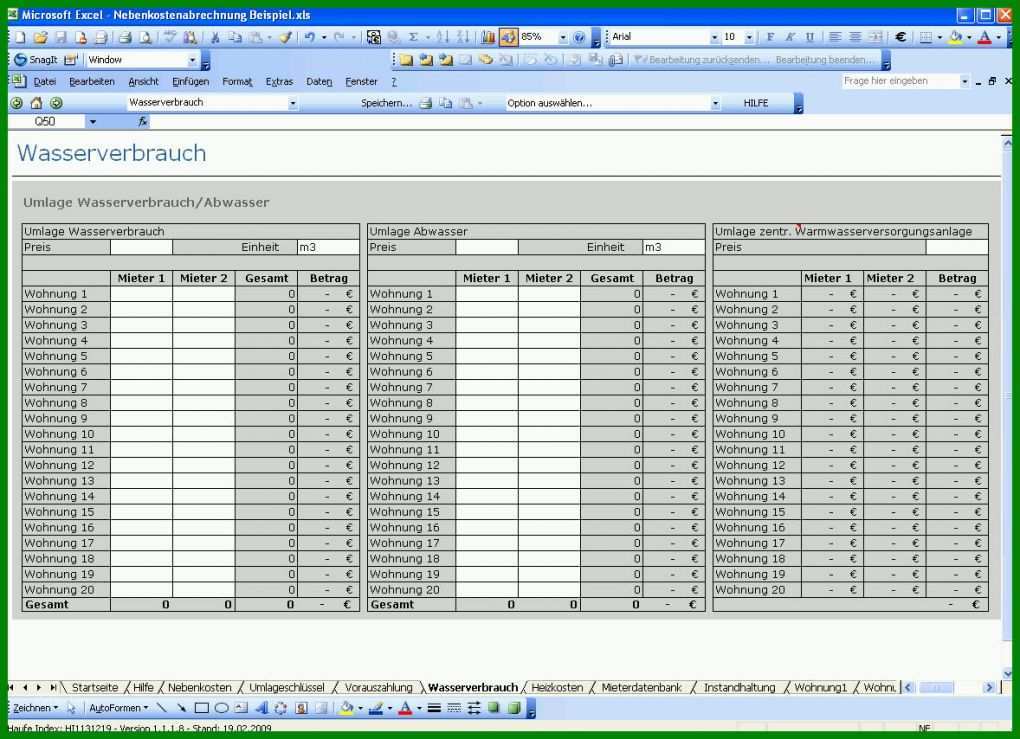1020x739 pixels.
Task: Open a file via folder icon
Action: coord(40,37)
